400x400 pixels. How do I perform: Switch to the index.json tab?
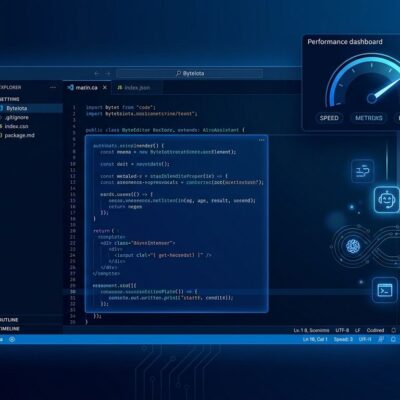pos(137,88)
